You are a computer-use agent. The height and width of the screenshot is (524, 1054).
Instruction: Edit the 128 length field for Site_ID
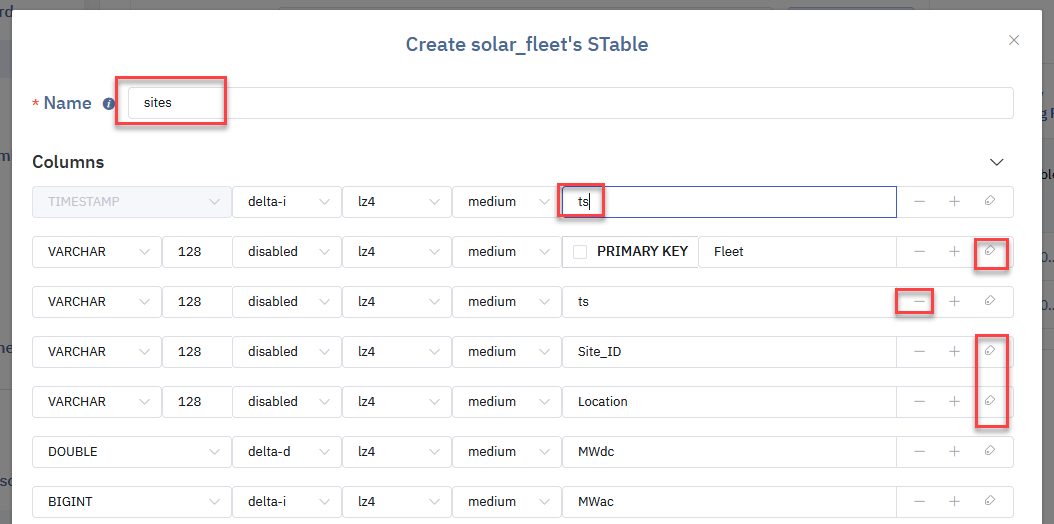196,351
